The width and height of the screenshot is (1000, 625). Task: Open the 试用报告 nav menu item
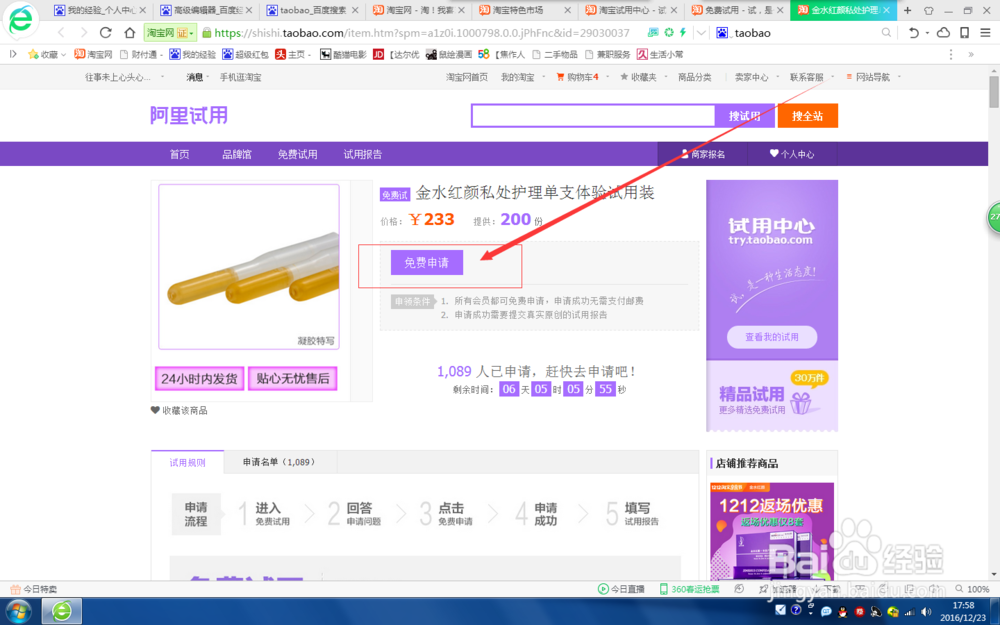(x=363, y=154)
